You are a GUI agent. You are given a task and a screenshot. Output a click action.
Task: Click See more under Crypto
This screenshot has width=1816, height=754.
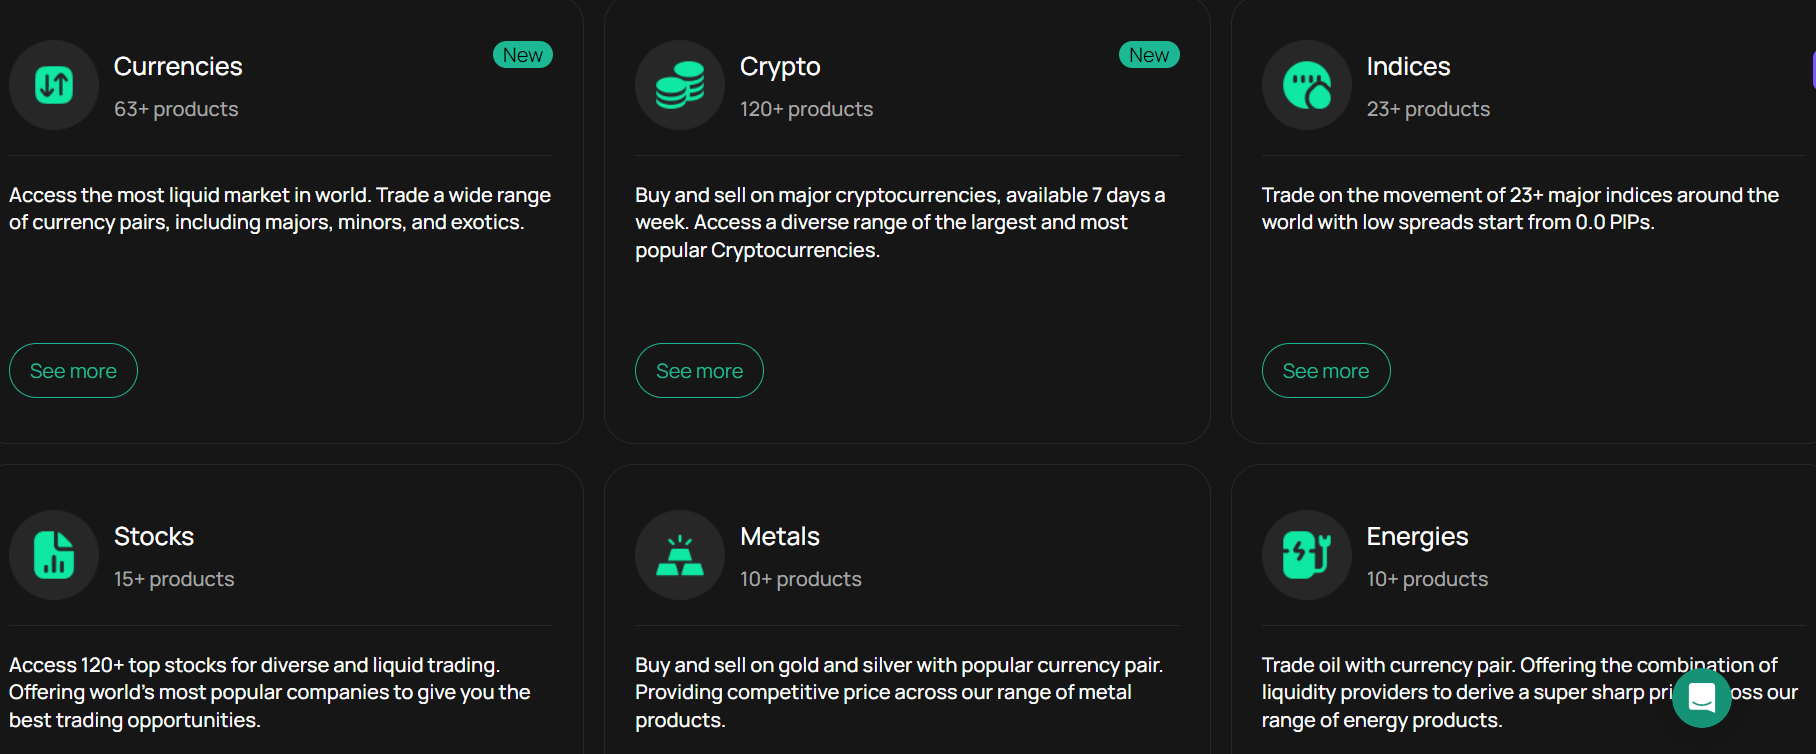pos(699,371)
